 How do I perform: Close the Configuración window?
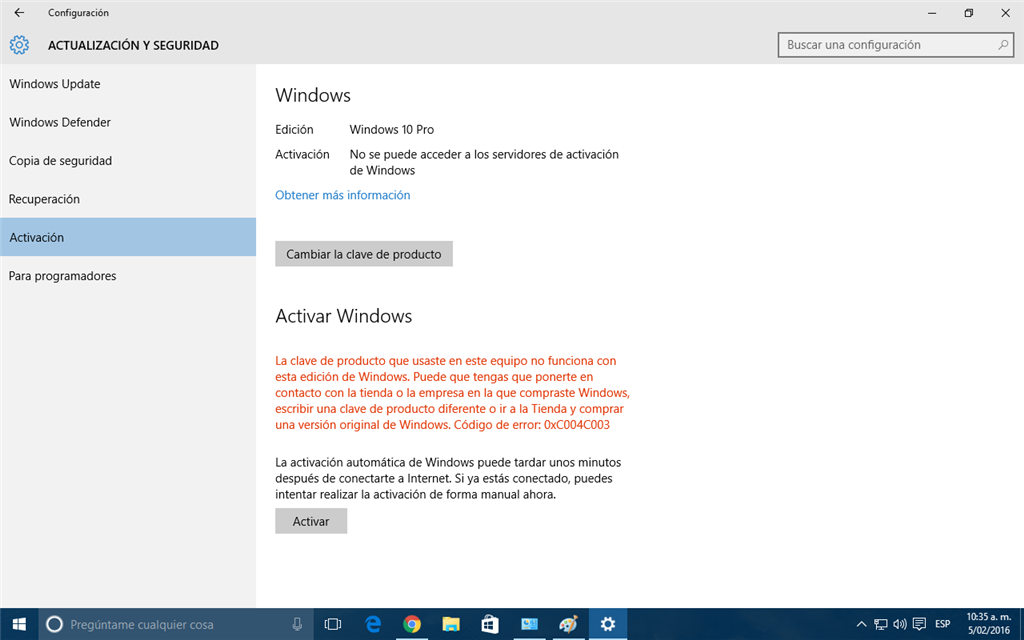(x=1005, y=12)
